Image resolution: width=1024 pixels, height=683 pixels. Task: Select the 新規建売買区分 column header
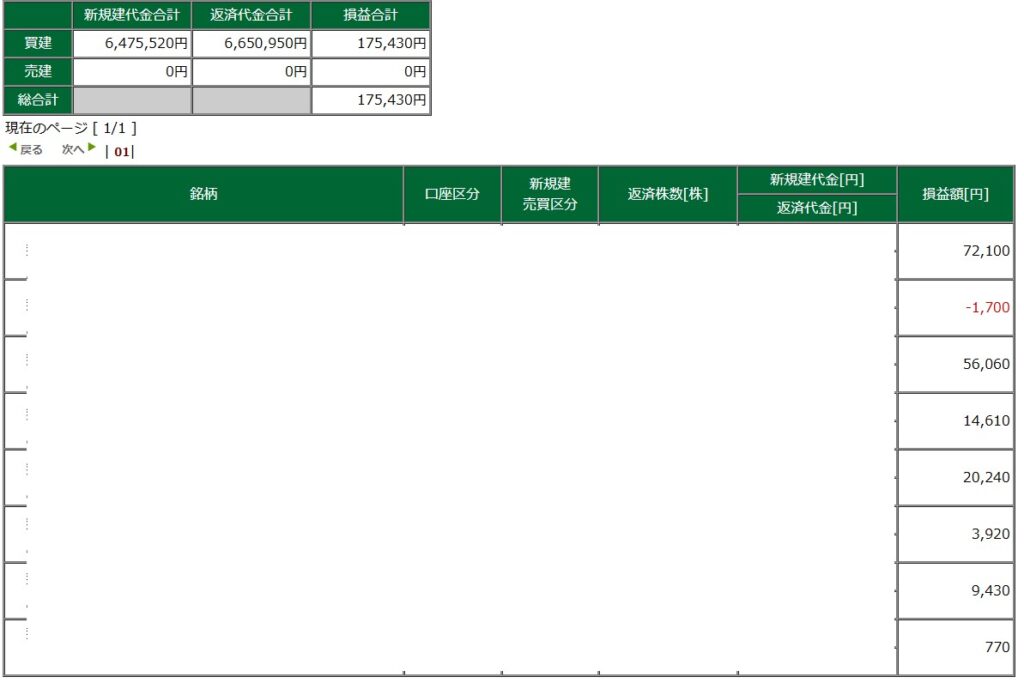pyautogui.click(x=550, y=194)
